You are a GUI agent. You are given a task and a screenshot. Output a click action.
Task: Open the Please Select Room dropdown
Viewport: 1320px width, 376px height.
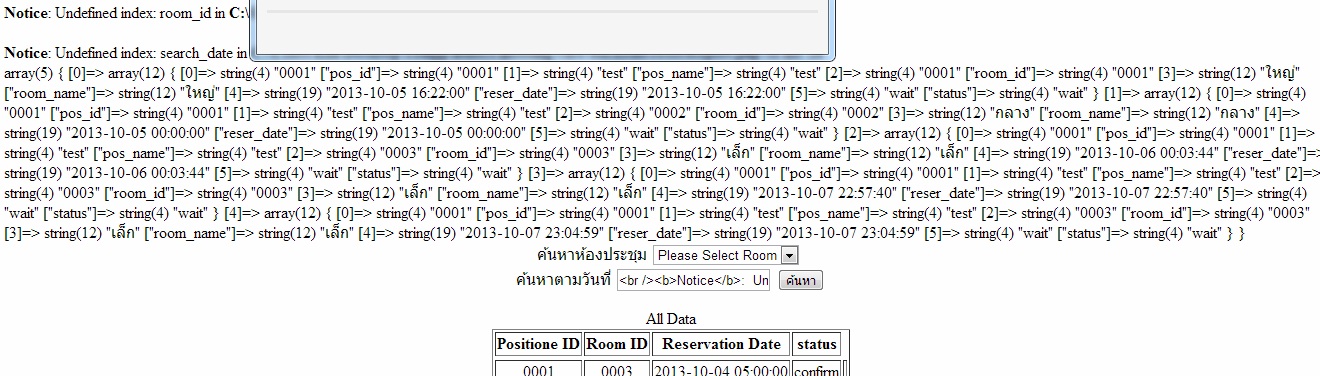726,256
